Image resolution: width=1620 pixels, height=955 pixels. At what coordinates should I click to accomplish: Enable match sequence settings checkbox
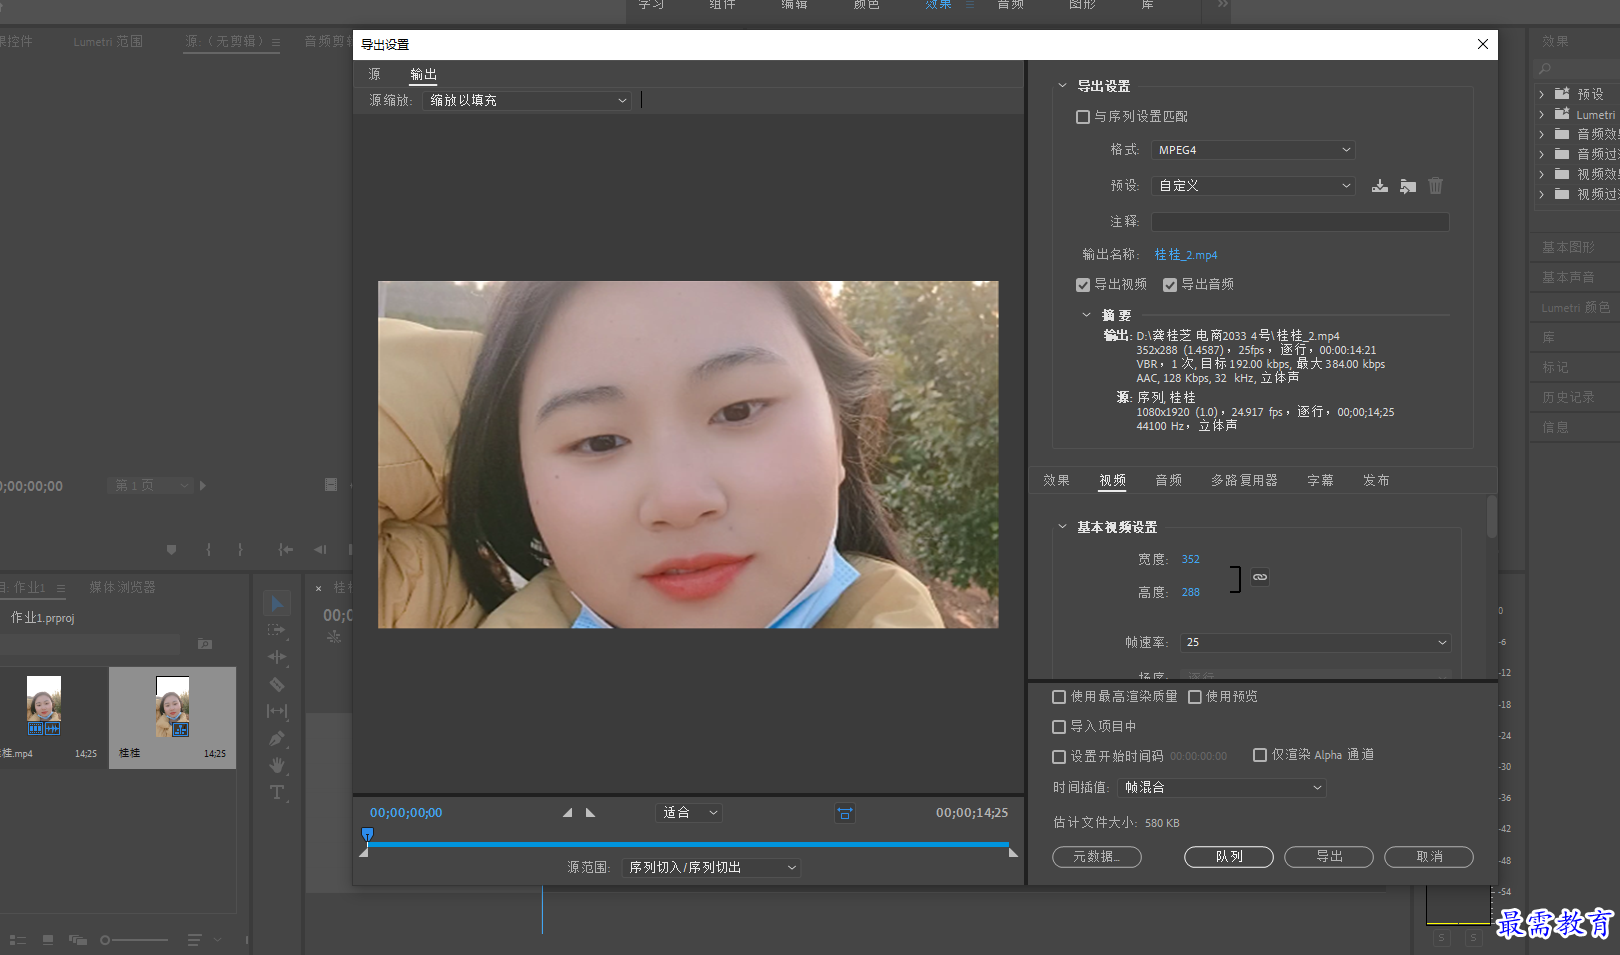[x=1082, y=117]
